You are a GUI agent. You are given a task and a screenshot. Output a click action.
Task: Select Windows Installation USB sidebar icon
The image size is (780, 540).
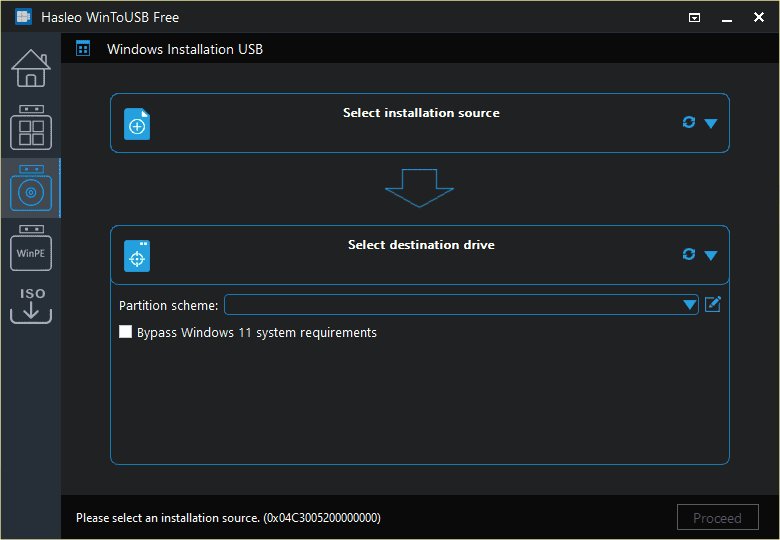pyautogui.click(x=30, y=188)
